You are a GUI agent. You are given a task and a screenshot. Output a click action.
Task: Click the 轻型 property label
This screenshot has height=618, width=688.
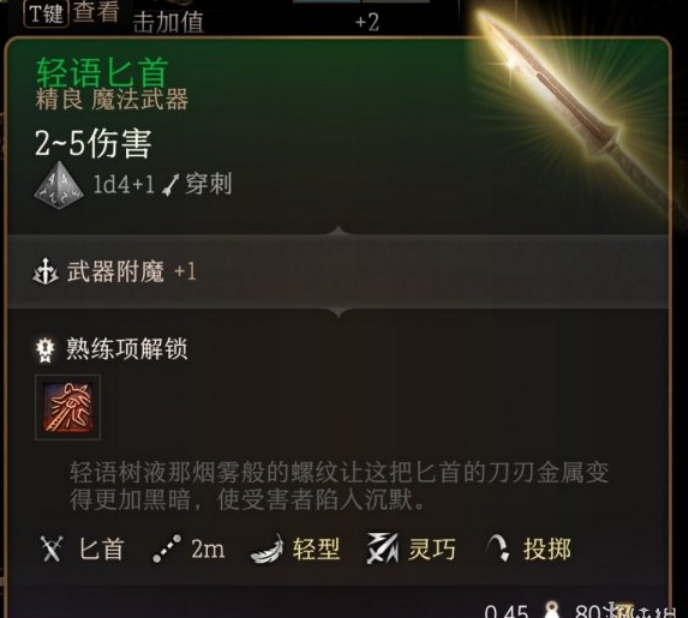[x=316, y=549]
